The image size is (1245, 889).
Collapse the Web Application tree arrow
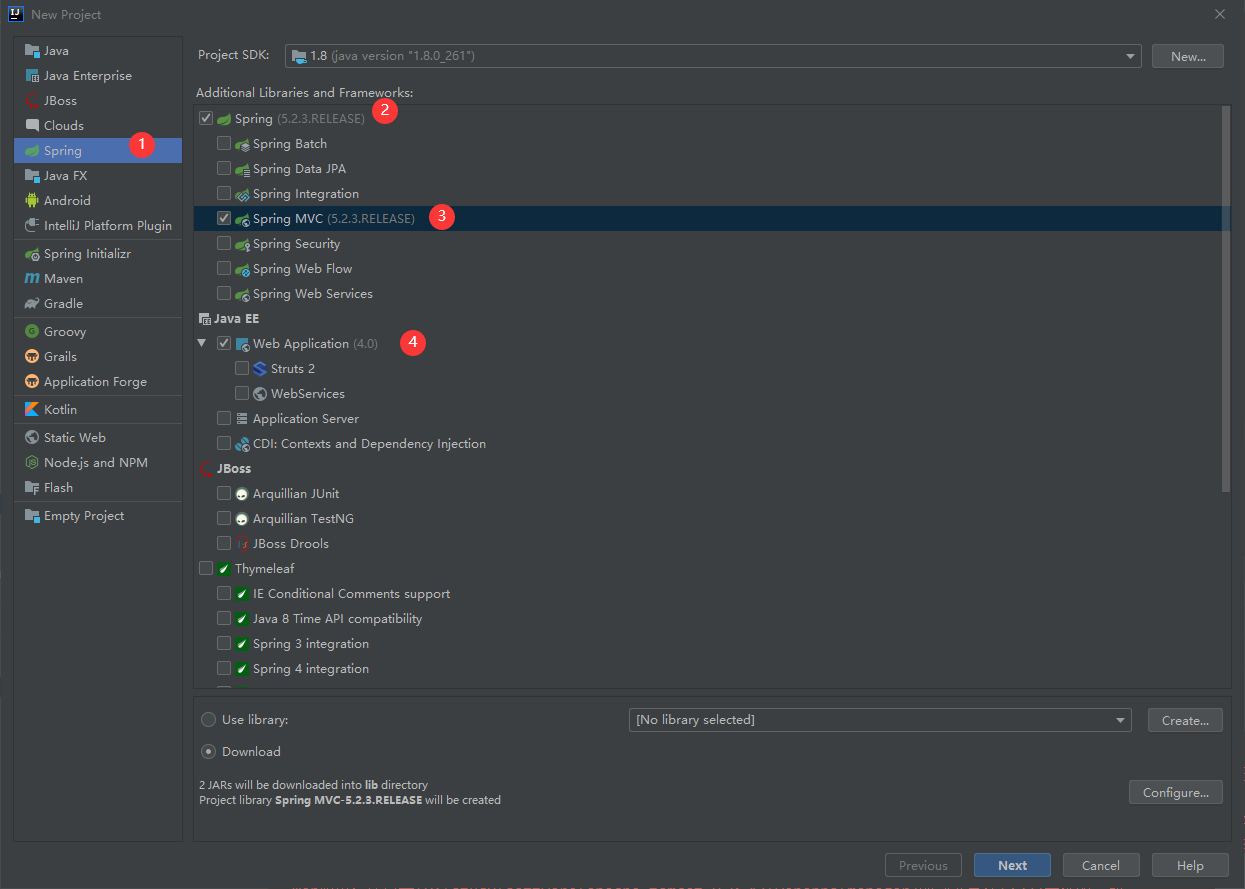pyautogui.click(x=202, y=343)
